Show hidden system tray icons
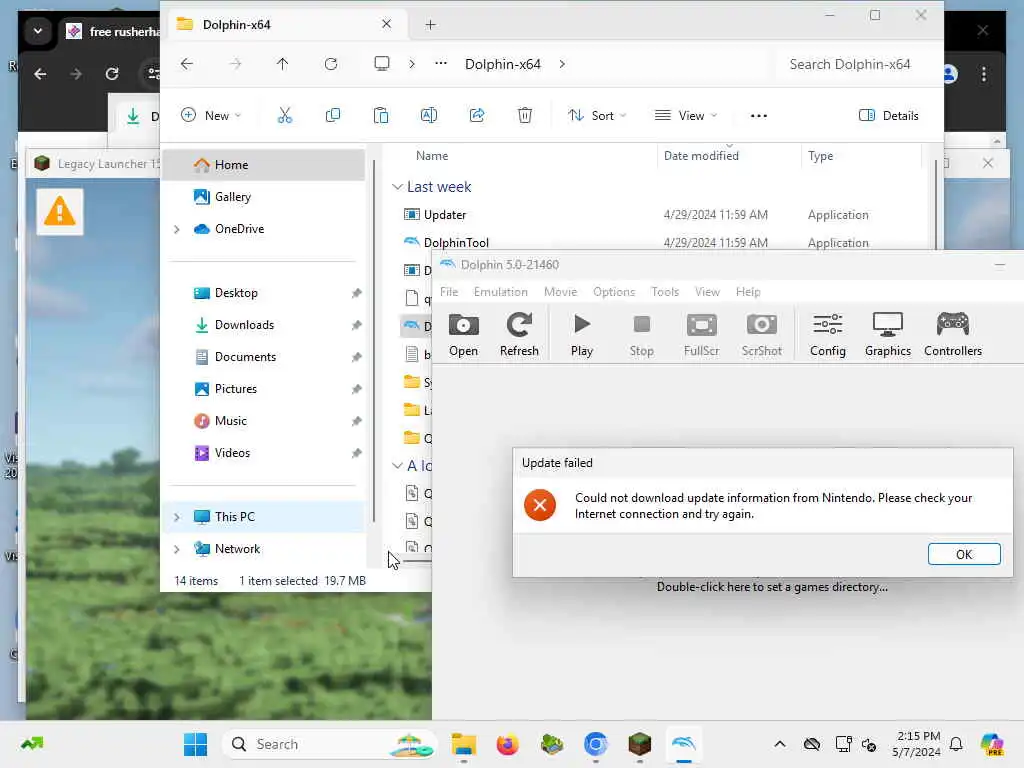The image size is (1024, 768). click(x=780, y=744)
